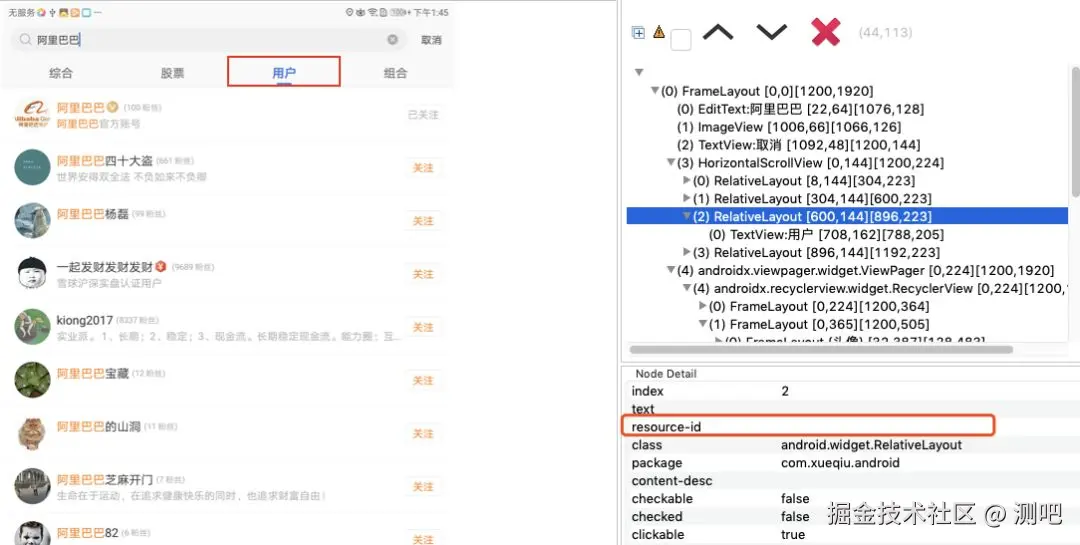The image size is (1080, 545).
Task: Click the yellow warning triangle icon
Action: tap(659, 32)
